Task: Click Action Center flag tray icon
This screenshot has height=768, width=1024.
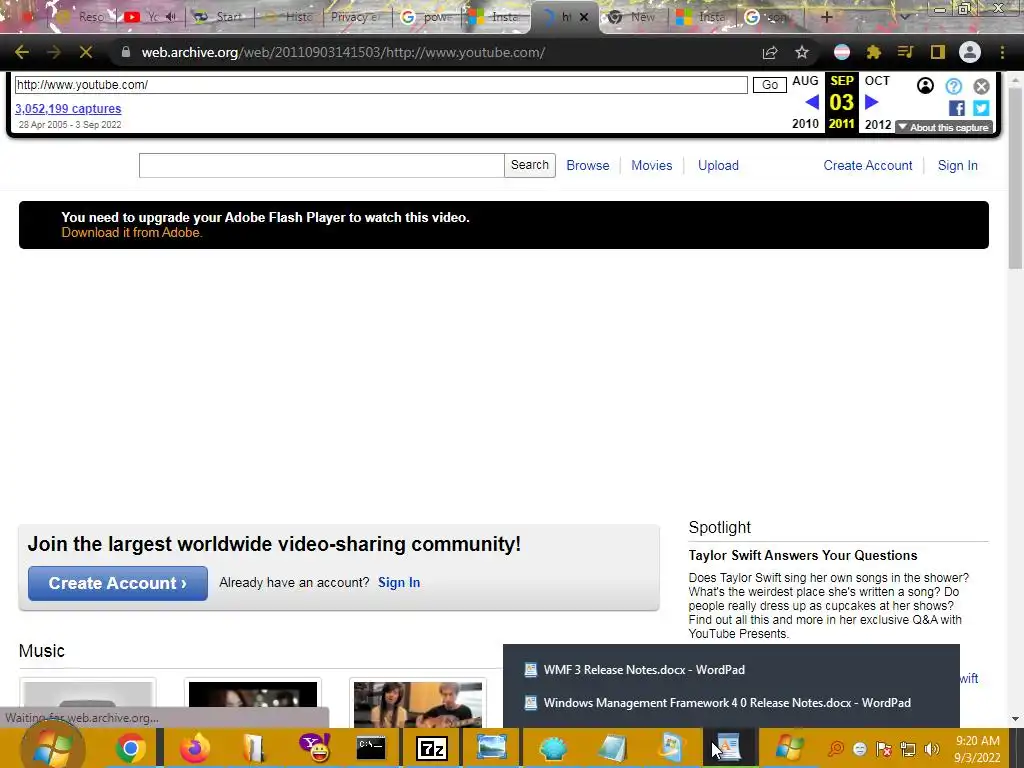Action: click(x=884, y=749)
